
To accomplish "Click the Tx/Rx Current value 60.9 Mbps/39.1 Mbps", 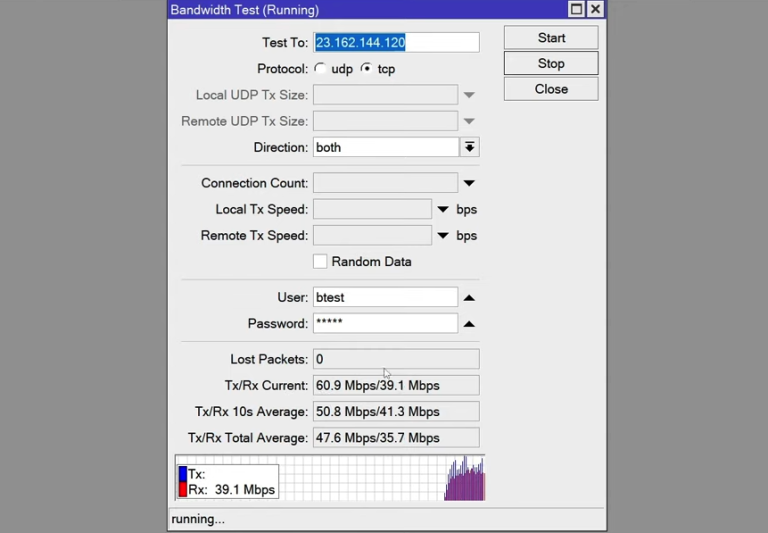I will click(x=396, y=386).
